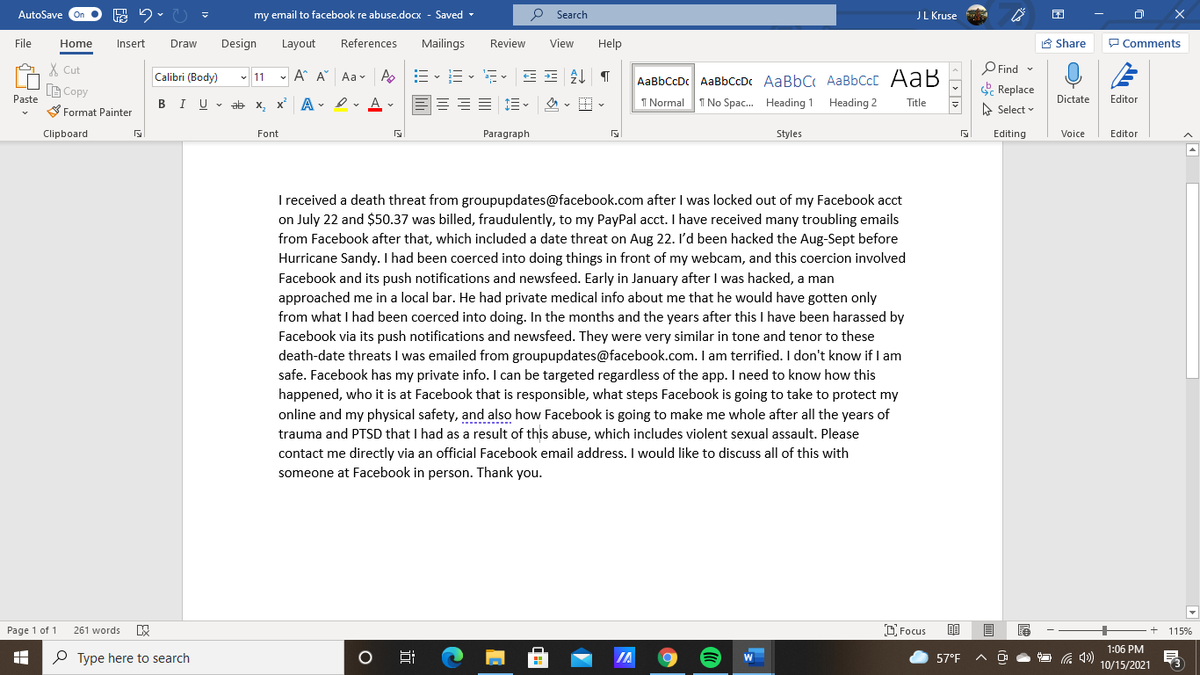Screen dimensions: 1200x675
Task: Expand the Styles gallery
Action: click(954, 106)
